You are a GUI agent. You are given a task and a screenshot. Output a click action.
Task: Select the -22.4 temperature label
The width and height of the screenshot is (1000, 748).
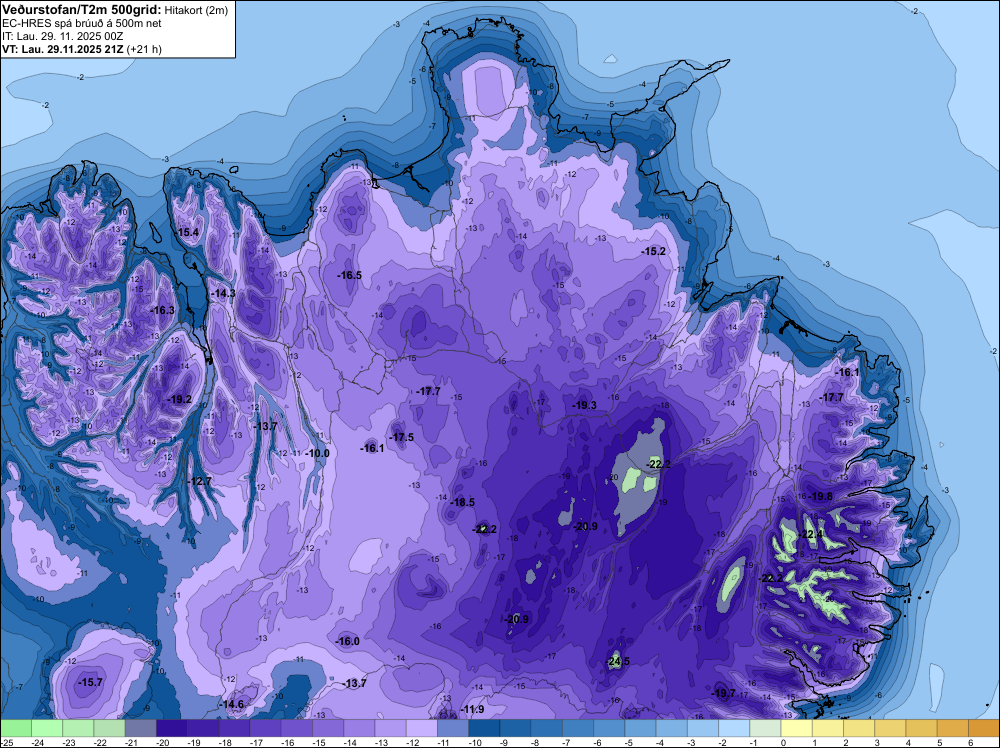click(x=811, y=534)
